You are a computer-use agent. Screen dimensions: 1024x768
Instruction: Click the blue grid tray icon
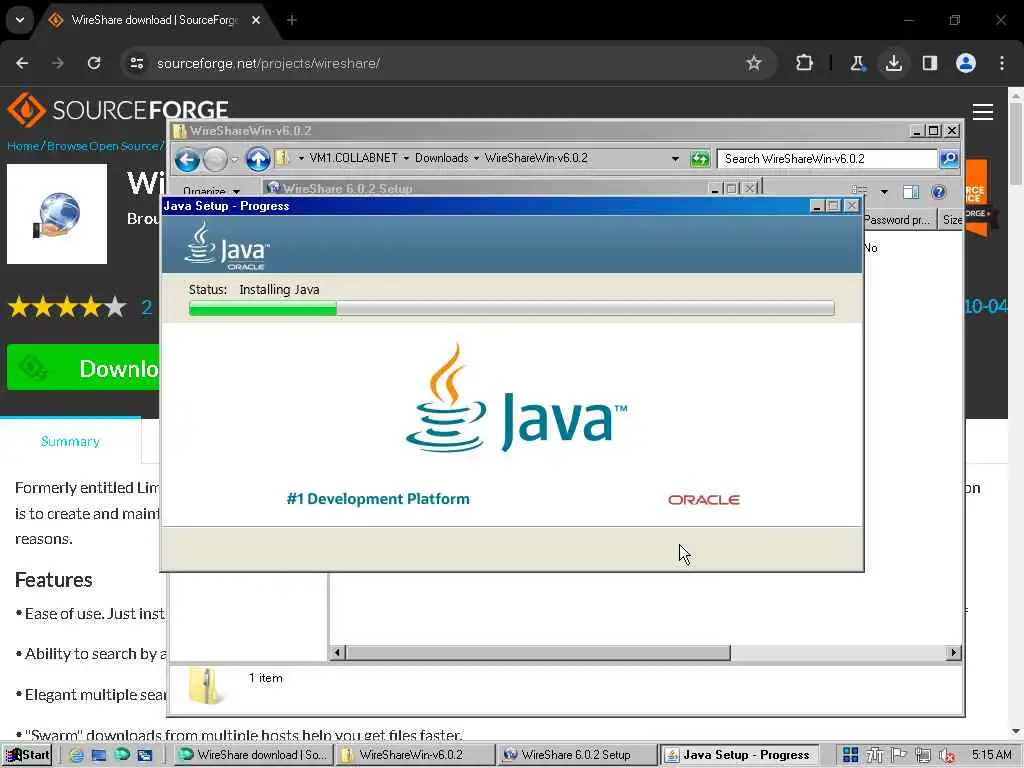[850, 755]
